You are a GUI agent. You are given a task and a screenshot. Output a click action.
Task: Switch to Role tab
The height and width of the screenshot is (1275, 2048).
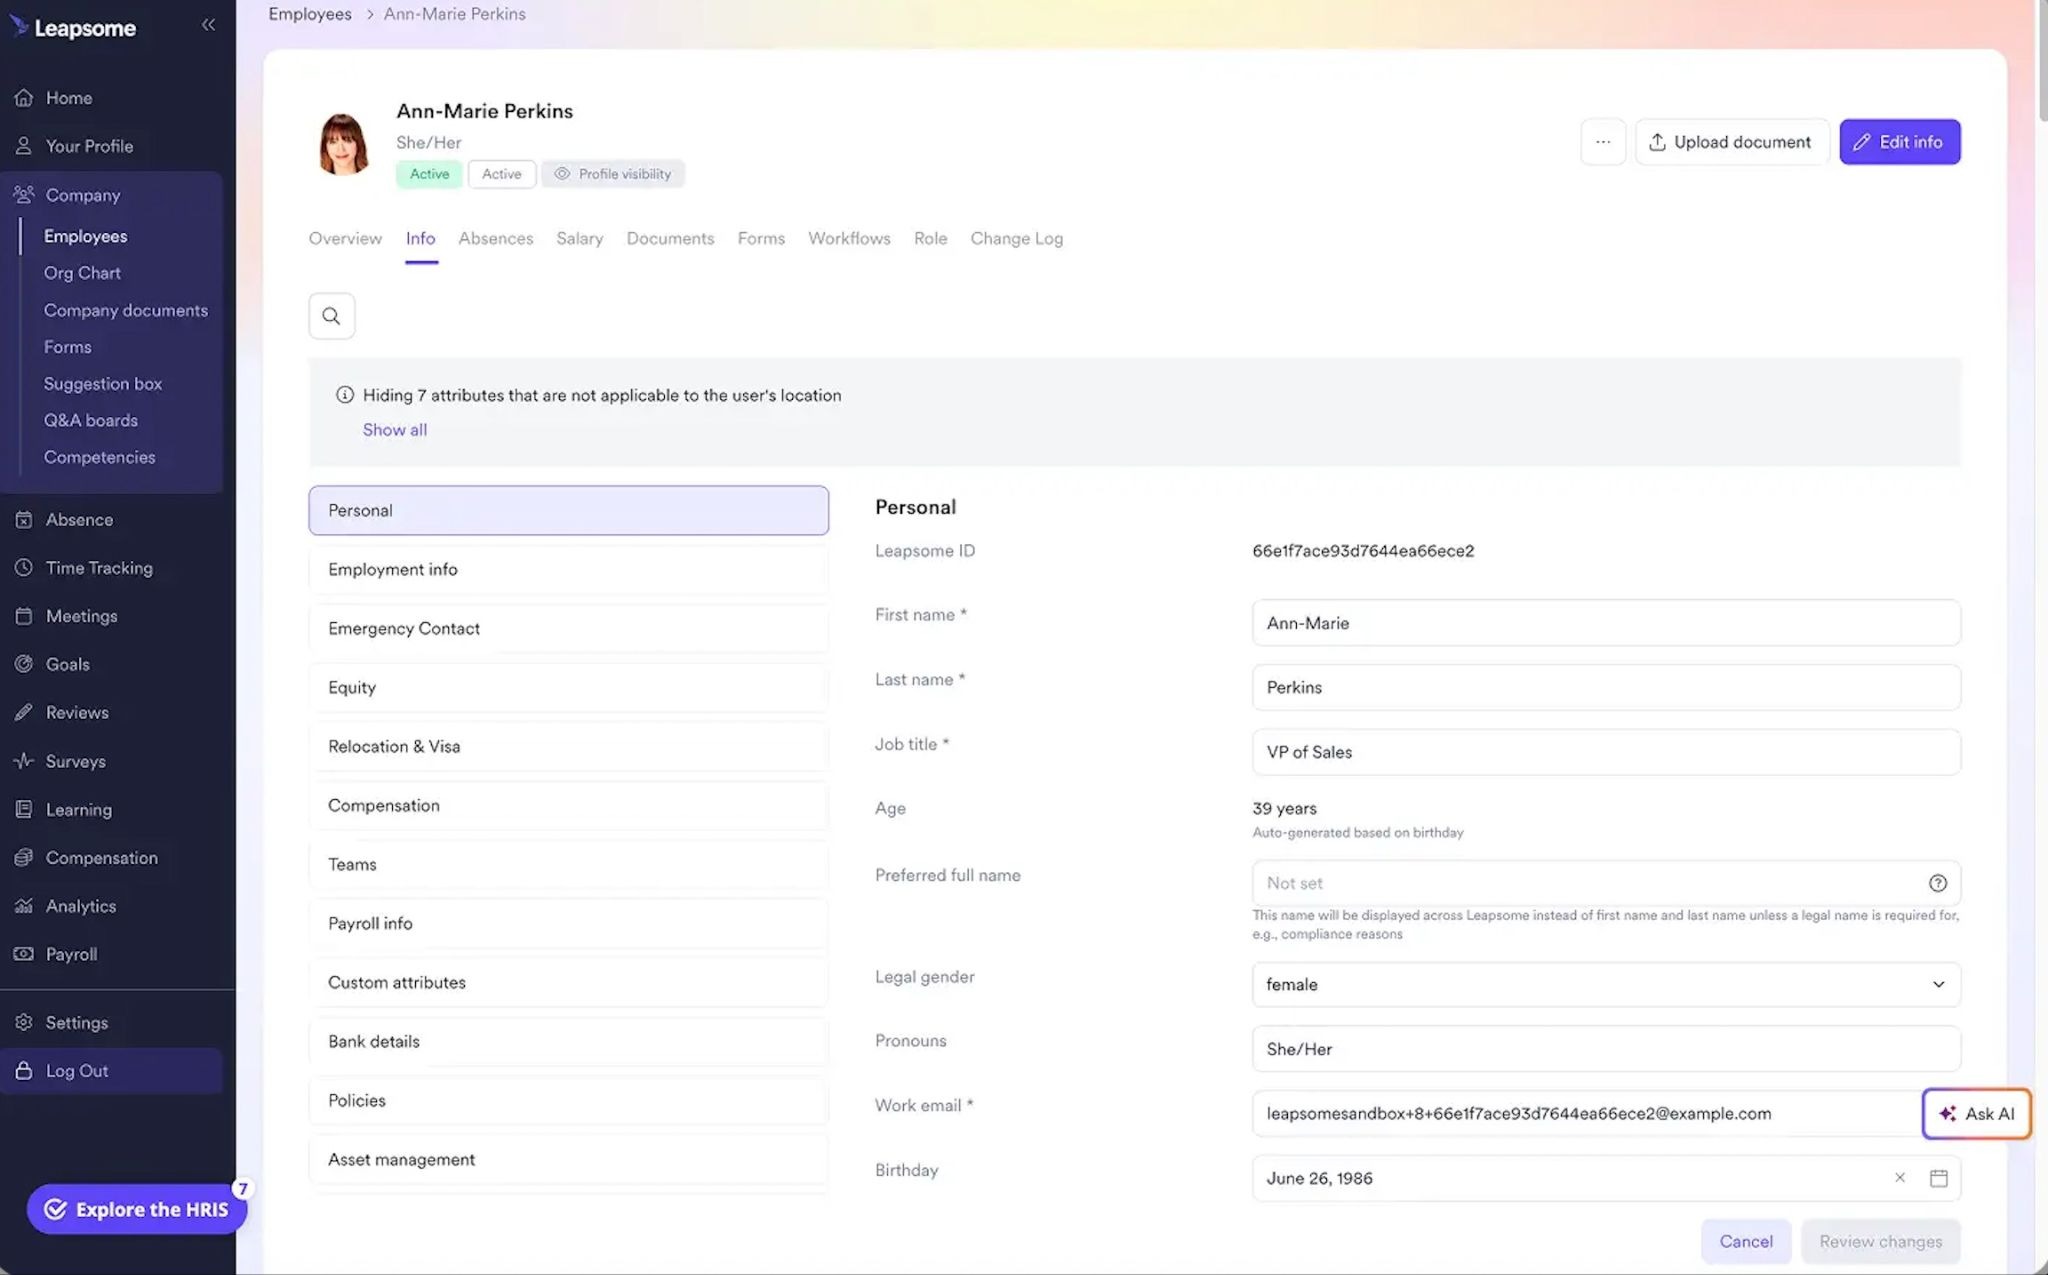930,239
